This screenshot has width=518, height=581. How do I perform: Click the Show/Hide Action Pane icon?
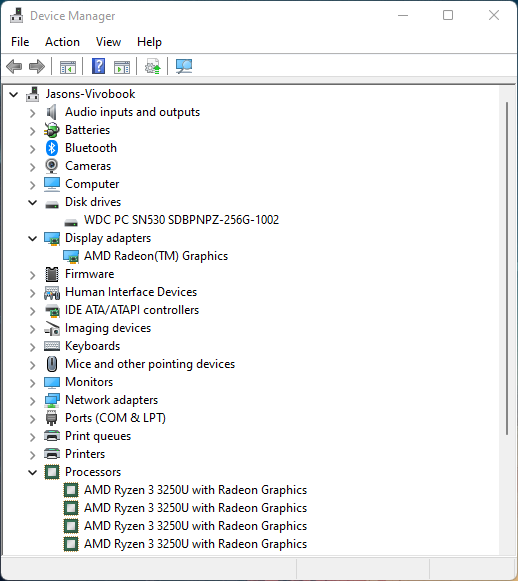pyautogui.click(x=122, y=67)
